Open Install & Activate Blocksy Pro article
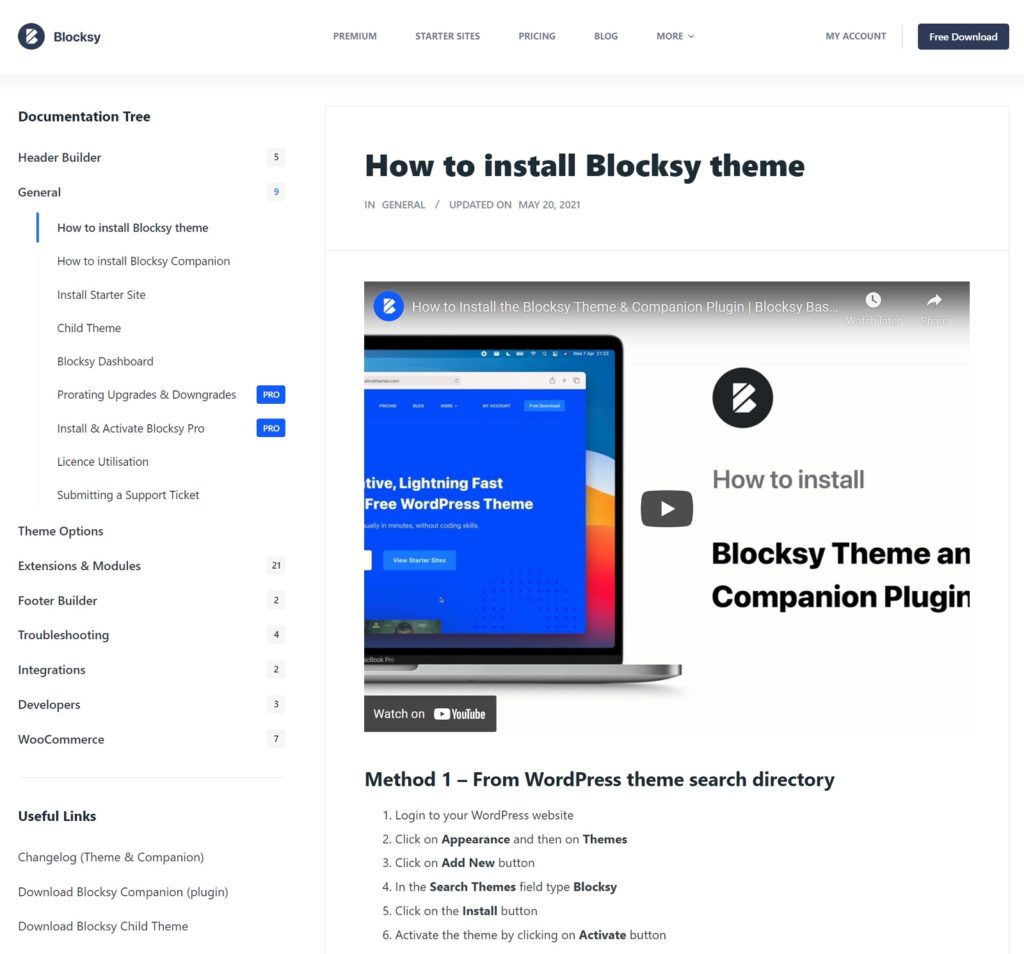Screen dimensions: 1024x954 [131, 428]
